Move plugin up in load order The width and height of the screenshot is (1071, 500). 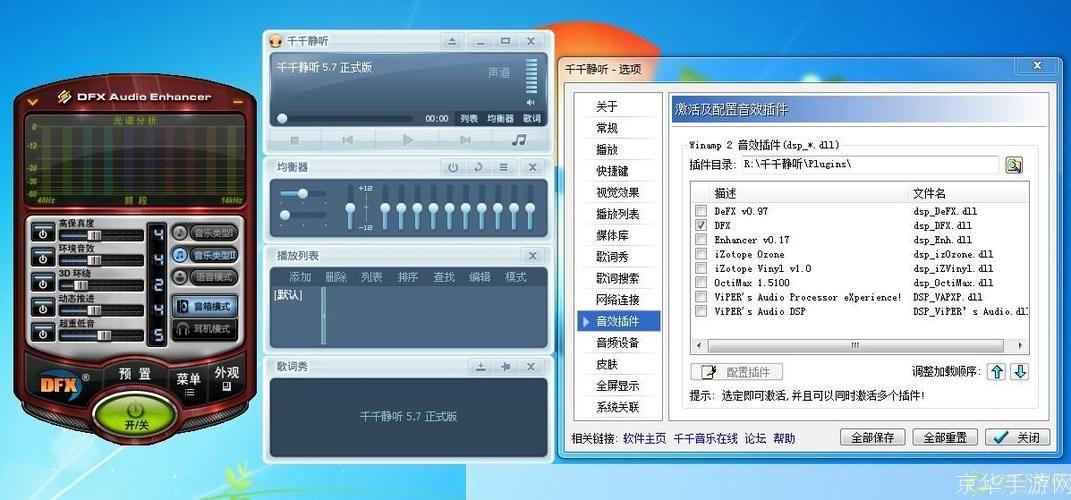997,372
